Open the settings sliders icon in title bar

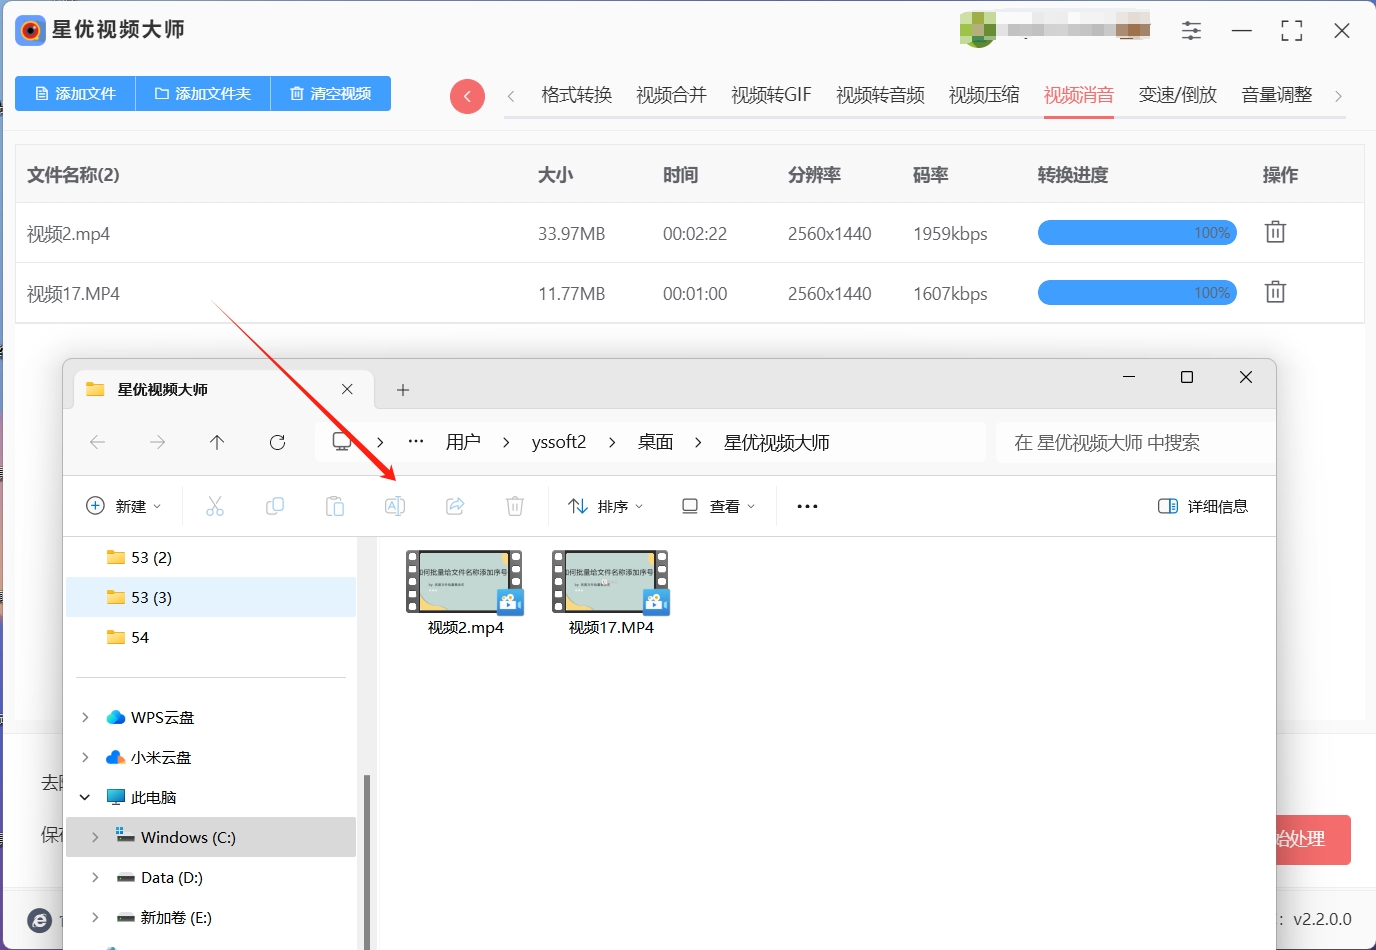pos(1191,31)
